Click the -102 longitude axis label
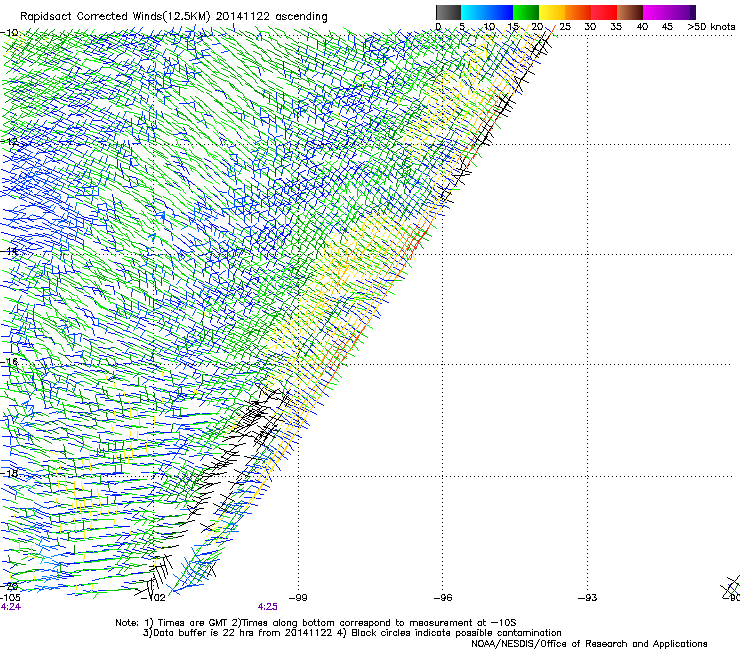 (x=153, y=598)
